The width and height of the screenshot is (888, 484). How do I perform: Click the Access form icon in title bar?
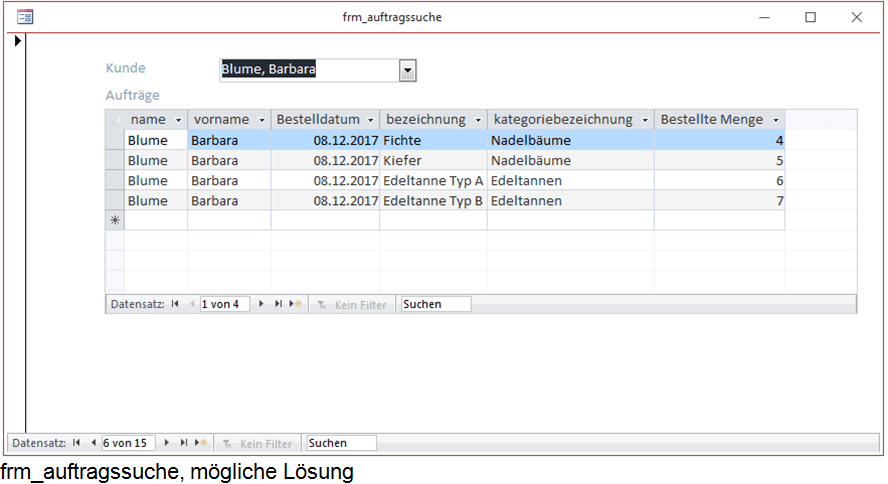coord(25,17)
